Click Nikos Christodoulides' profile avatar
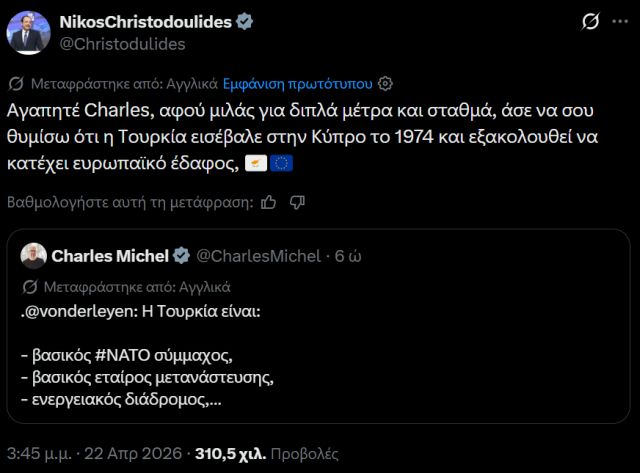This screenshot has height=473, width=640. click(27, 33)
